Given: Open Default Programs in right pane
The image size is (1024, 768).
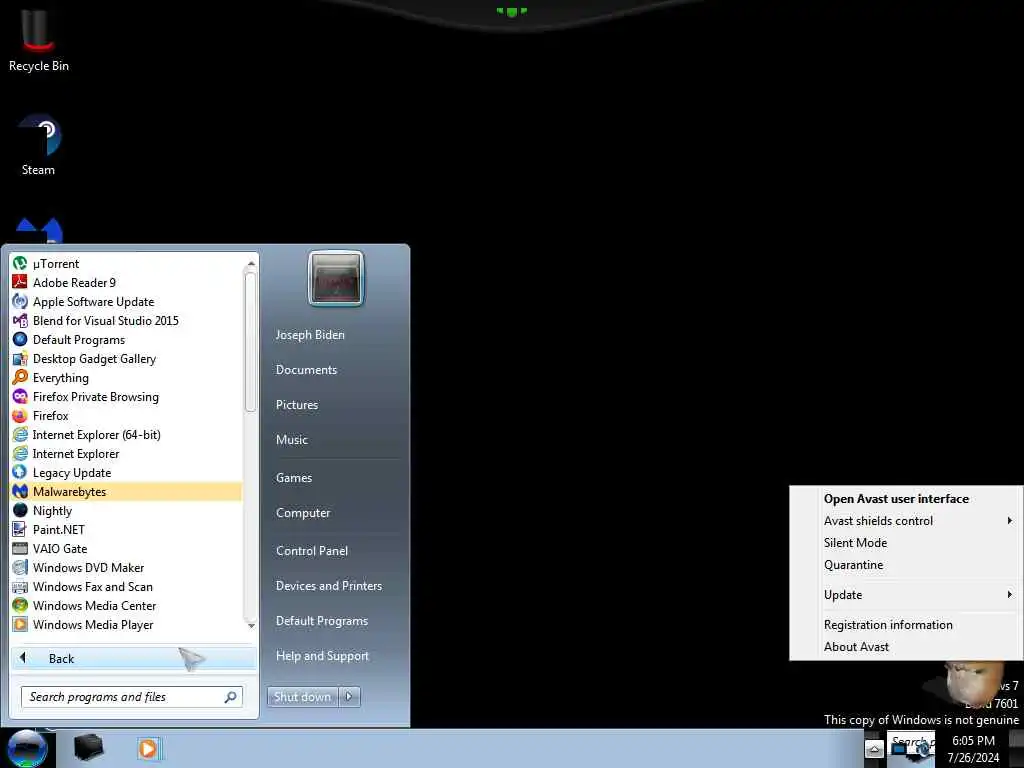Looking at the screenshot, I should [x=321, y=620].
